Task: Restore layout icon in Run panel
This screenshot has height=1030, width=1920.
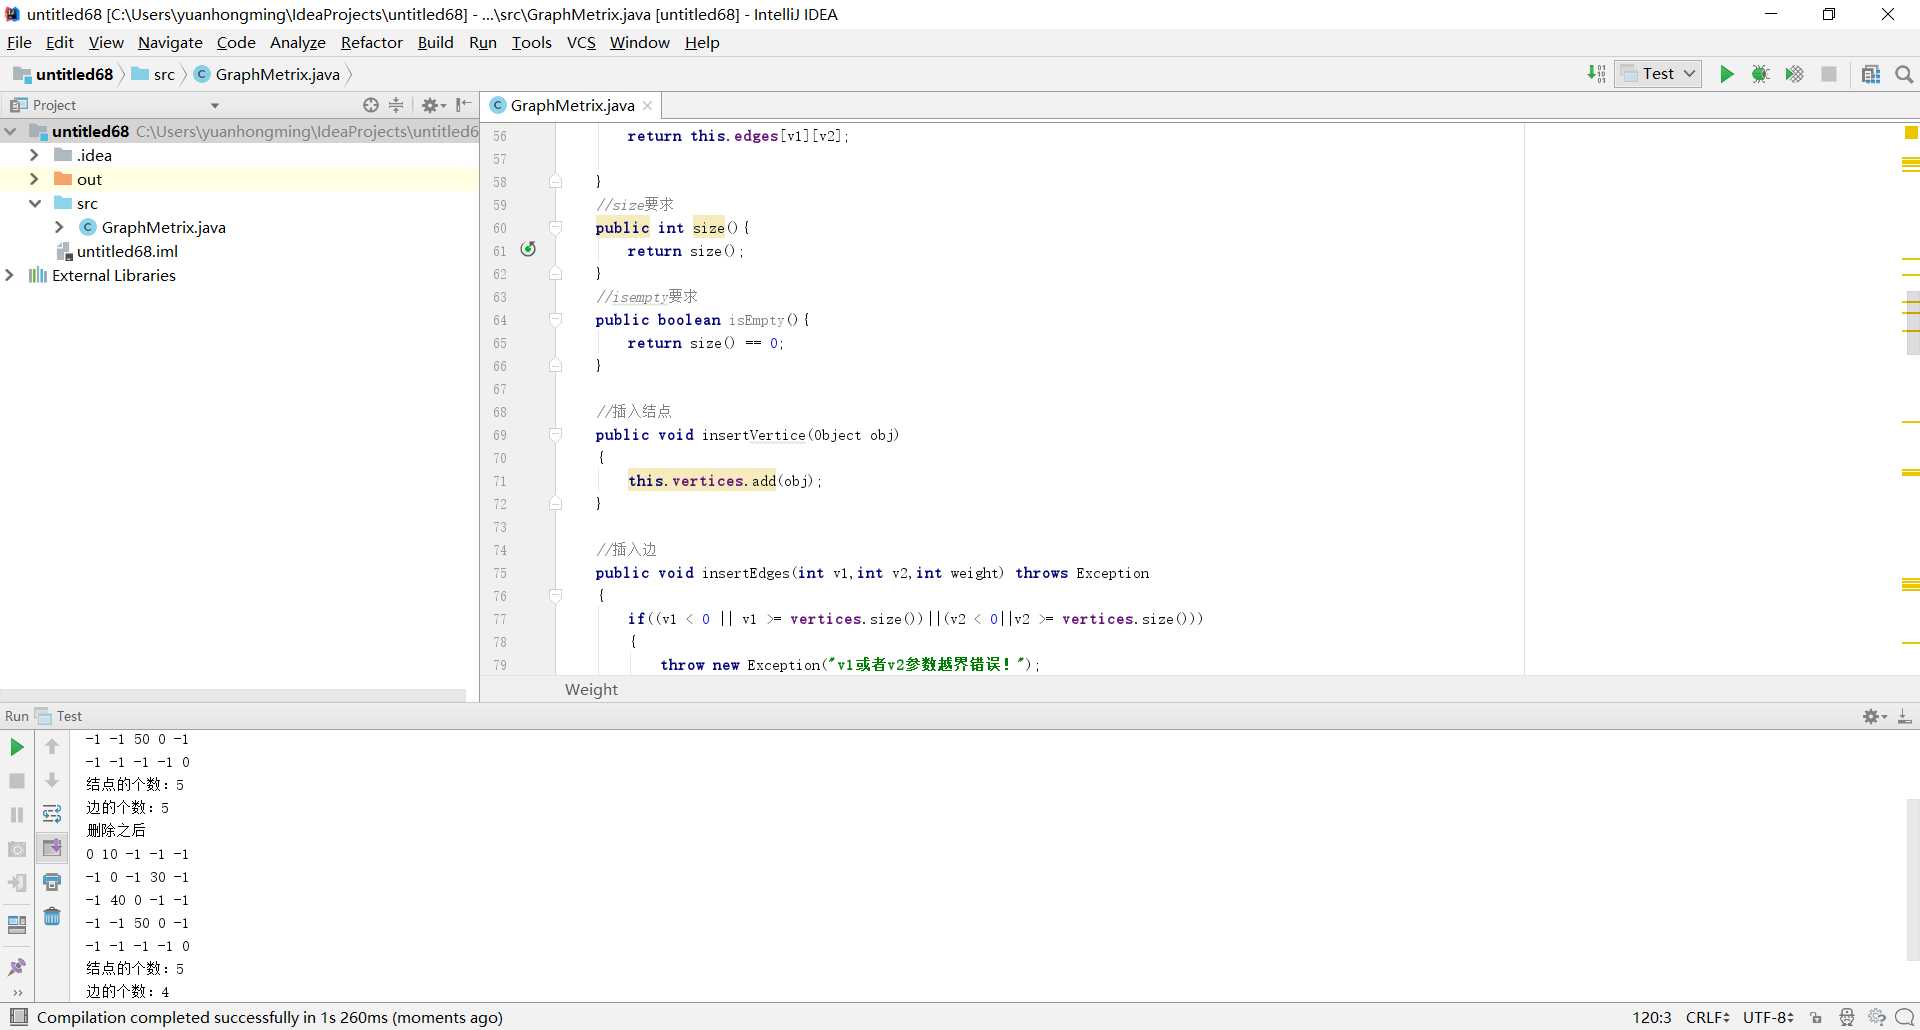Action: (17, 924)
